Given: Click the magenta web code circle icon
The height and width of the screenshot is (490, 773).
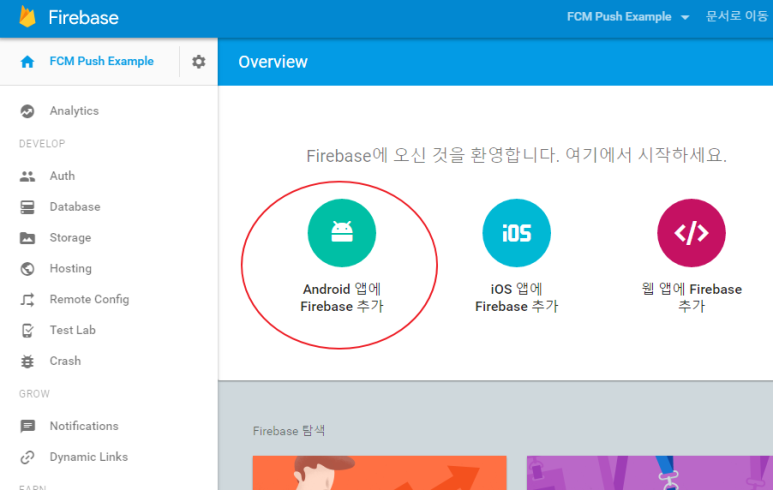Looking at the screenshot, I should tap(691, 233).
